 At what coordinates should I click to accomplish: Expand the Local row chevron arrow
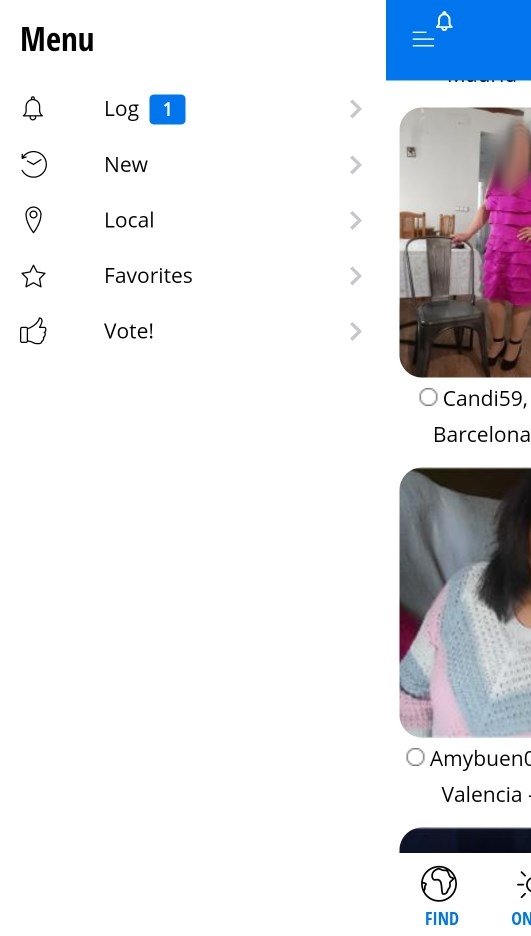point(356,220)
